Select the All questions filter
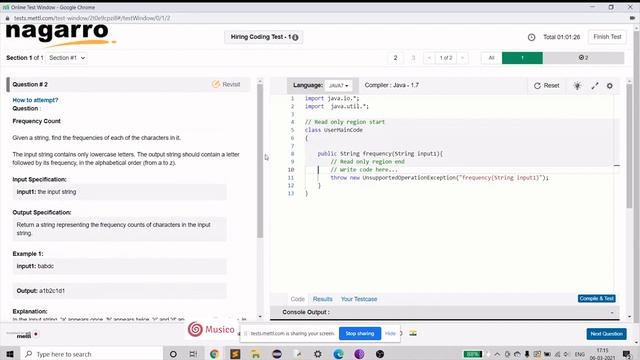 [491, 58]
